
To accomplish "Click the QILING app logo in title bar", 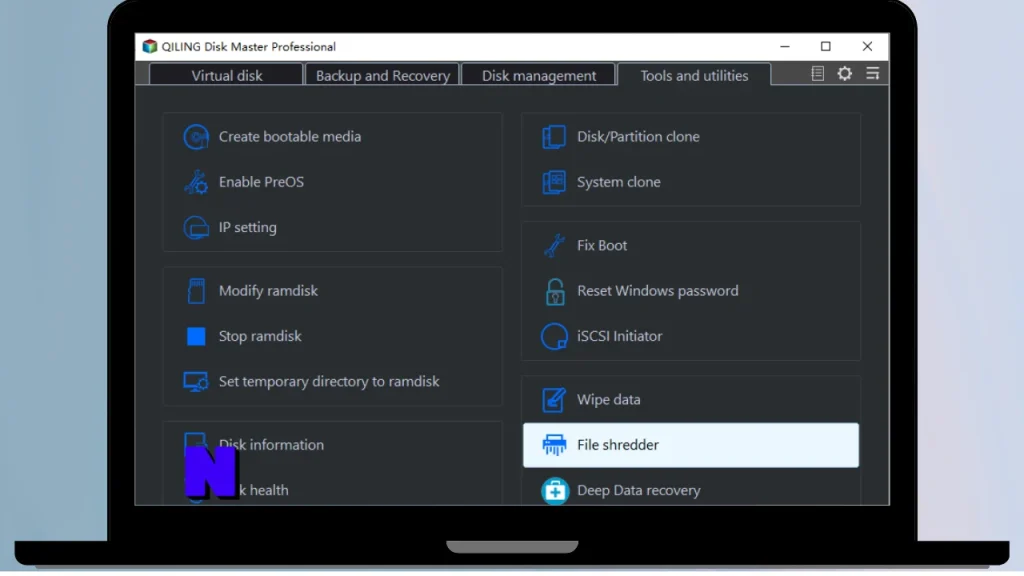I will coord(150,46).
